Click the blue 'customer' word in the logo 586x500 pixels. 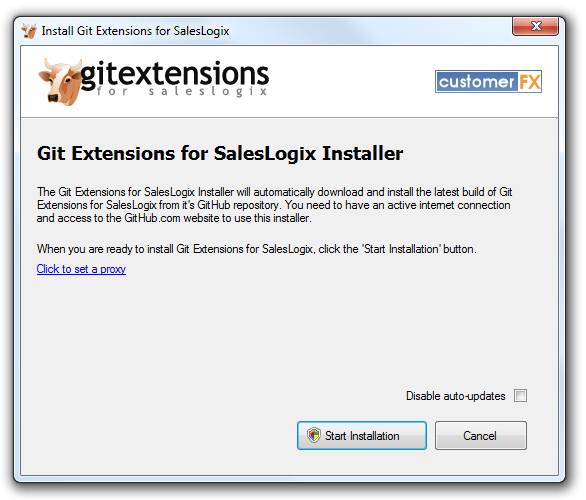[476, 81]
